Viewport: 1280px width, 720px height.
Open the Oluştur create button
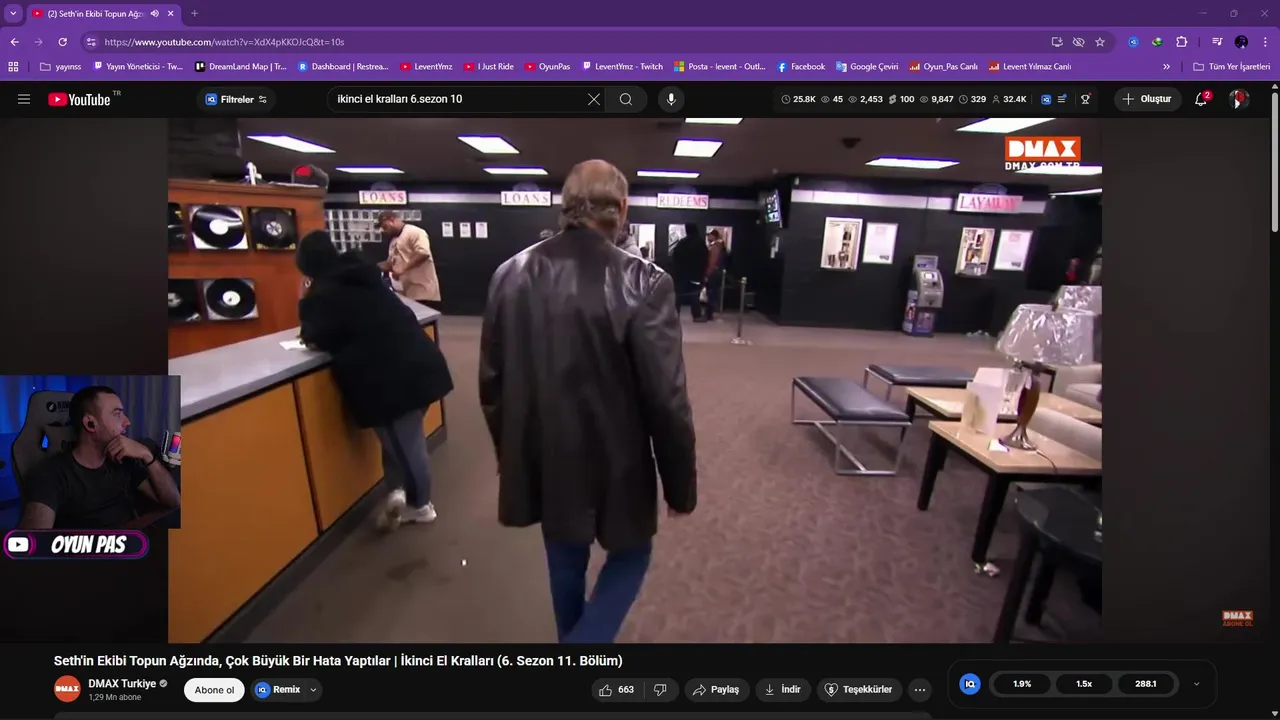coord(1146,99)
